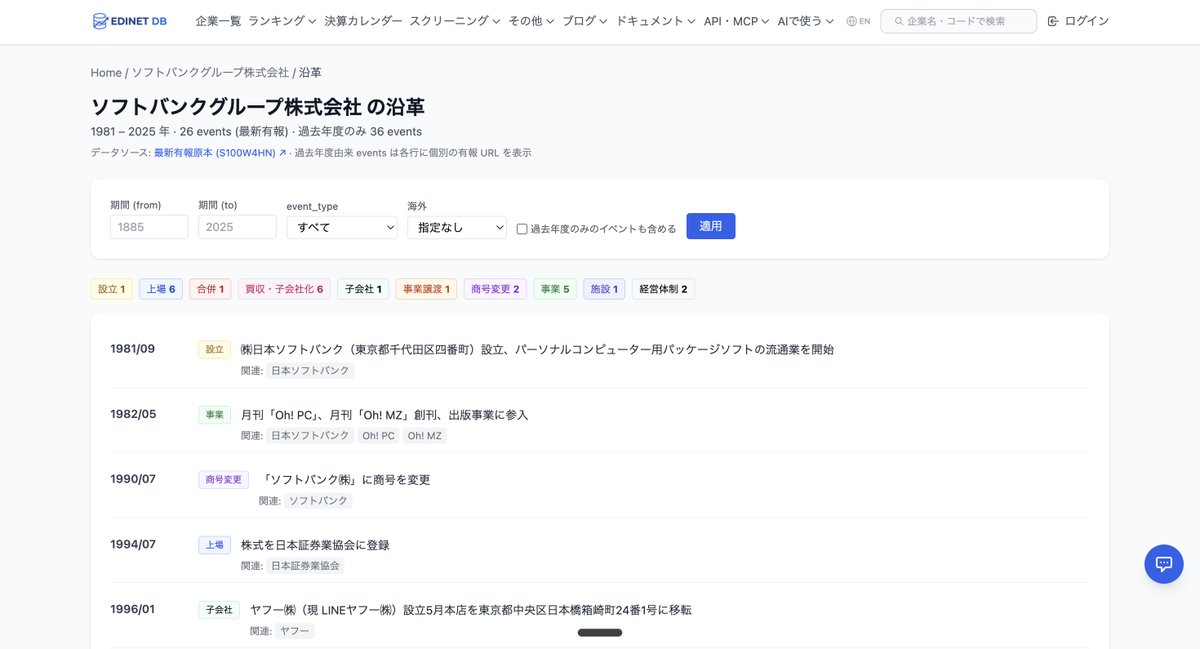Click the 子会社 tag on 1996/01 row

(x=219, y=609)
